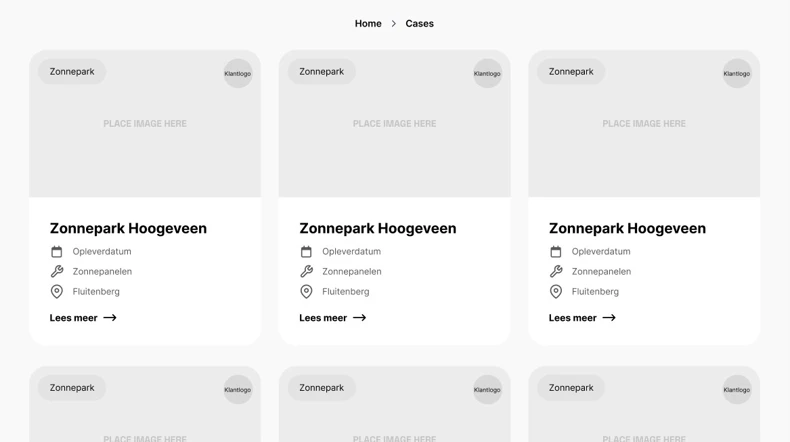The image size is (790, 442).
Task: Click the calendar icon in the right card
Action: tap(556, 252)
